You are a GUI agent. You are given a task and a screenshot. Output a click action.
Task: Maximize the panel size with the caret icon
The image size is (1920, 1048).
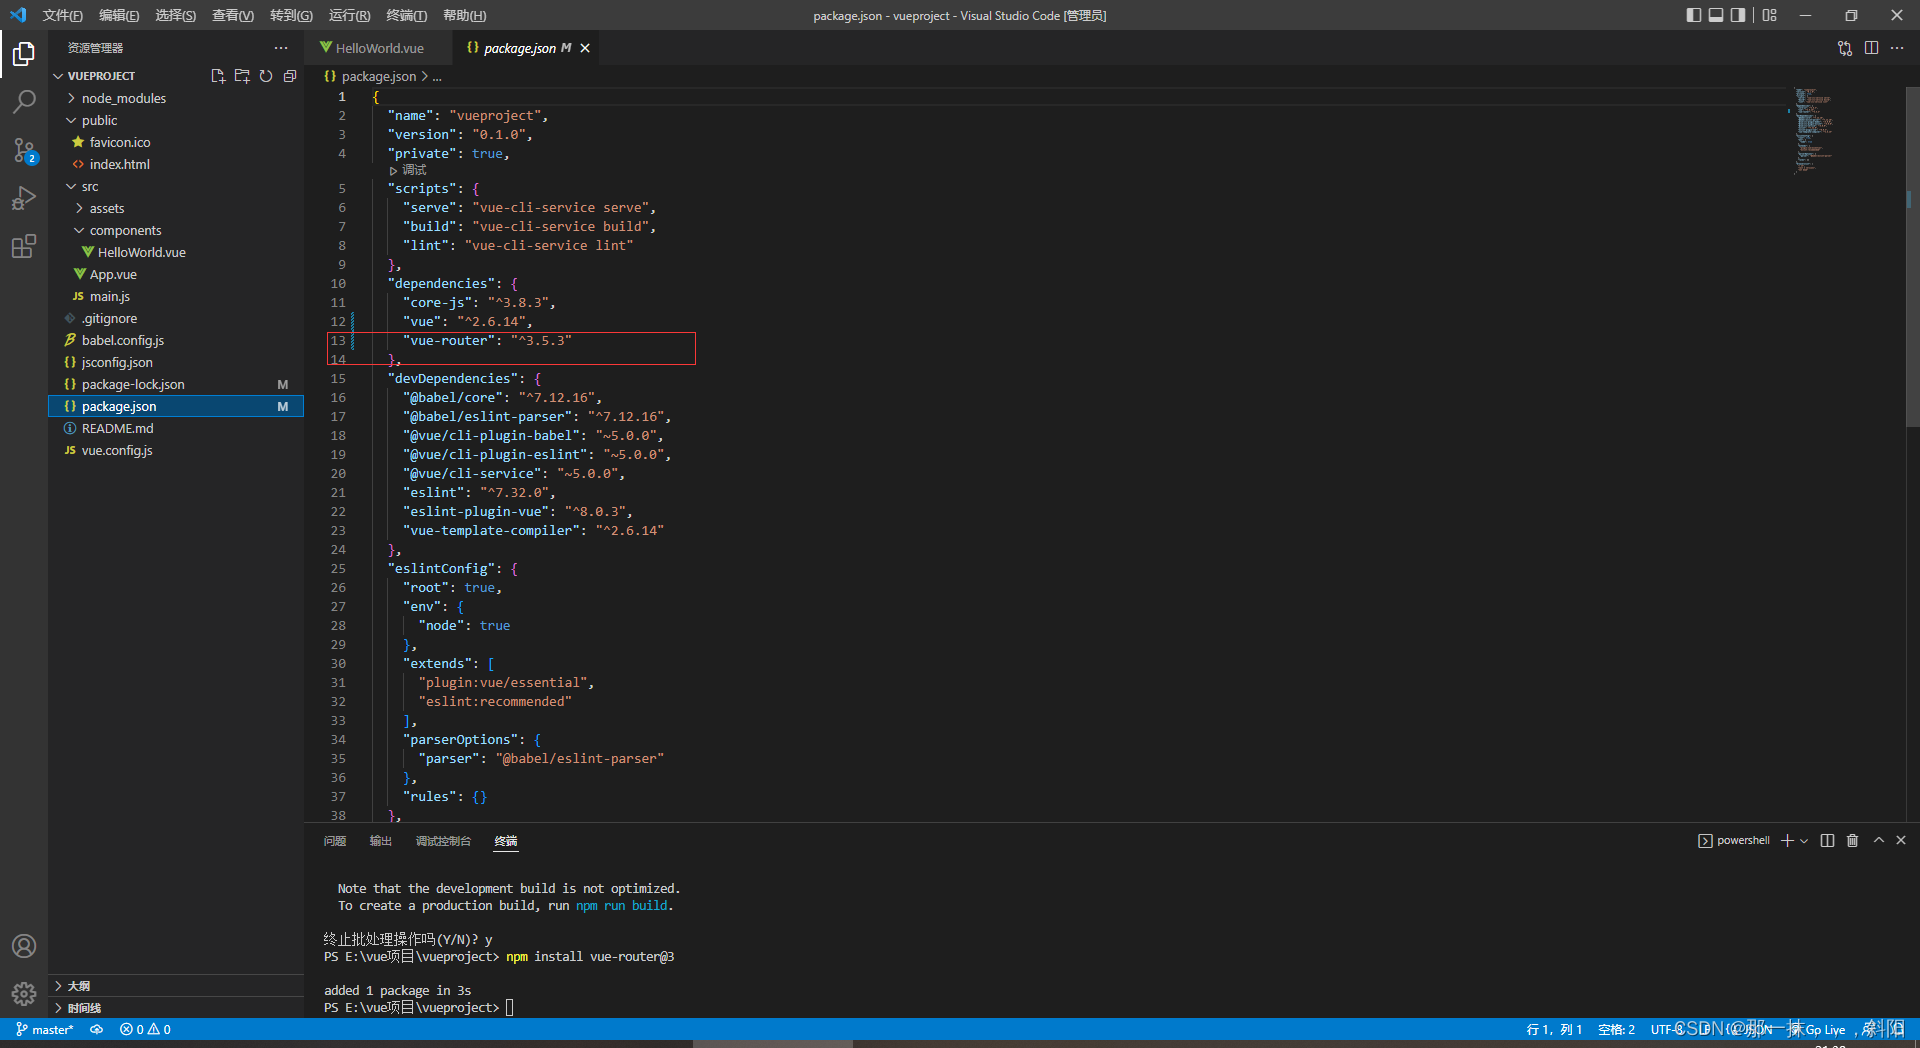click(x=1879, y=841)
